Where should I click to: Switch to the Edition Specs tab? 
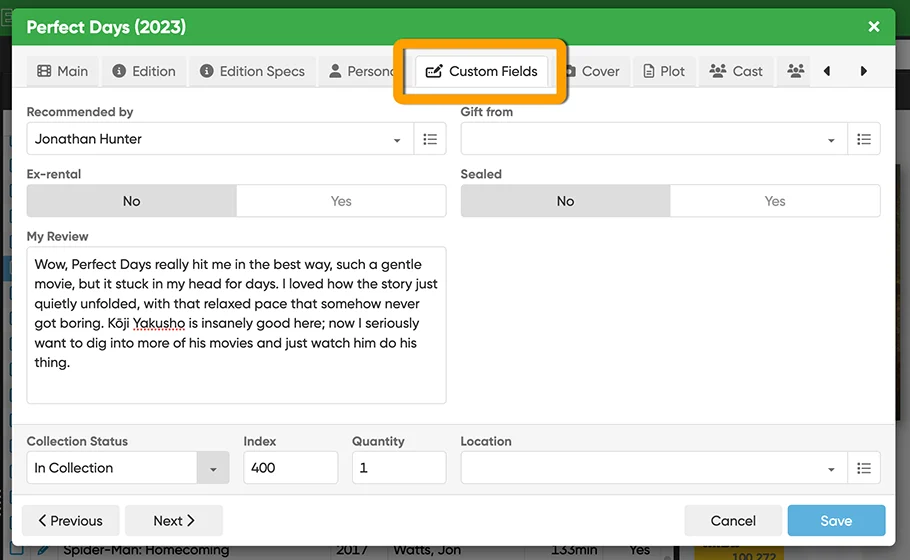[252, 71]
